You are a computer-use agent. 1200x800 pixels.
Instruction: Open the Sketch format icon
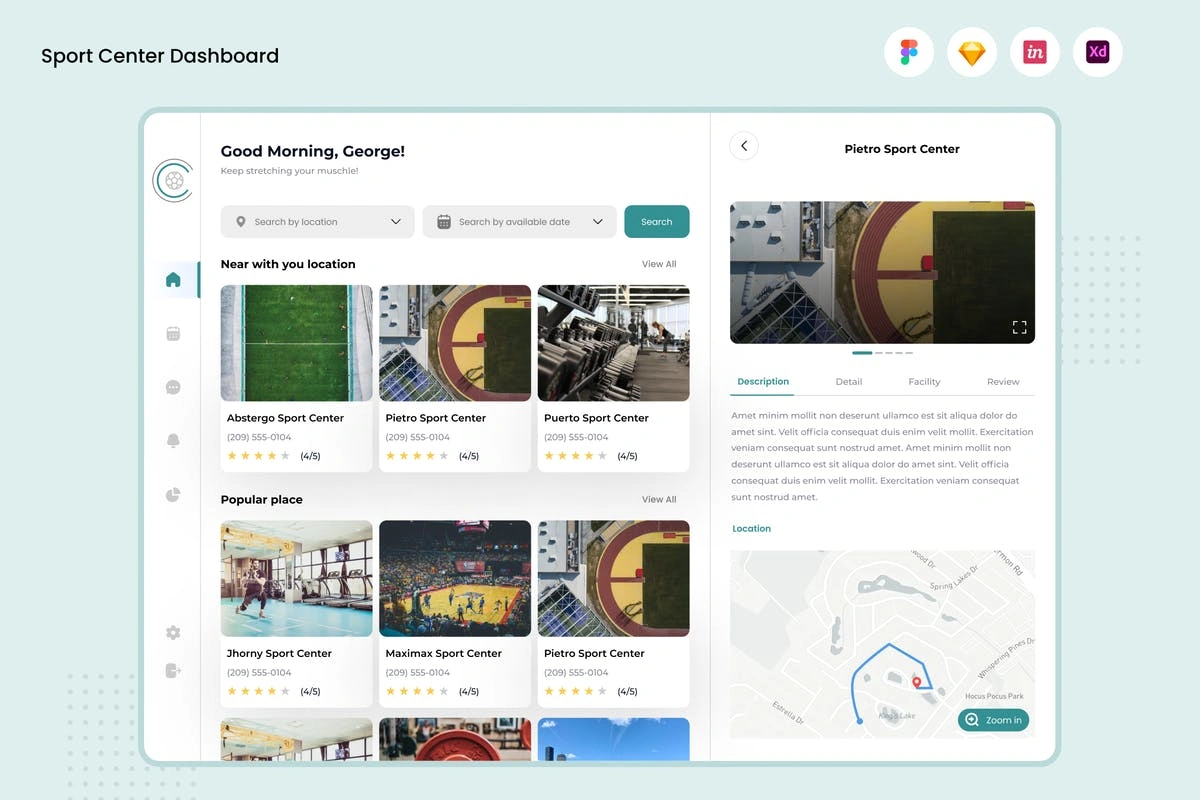coord(972,53)
